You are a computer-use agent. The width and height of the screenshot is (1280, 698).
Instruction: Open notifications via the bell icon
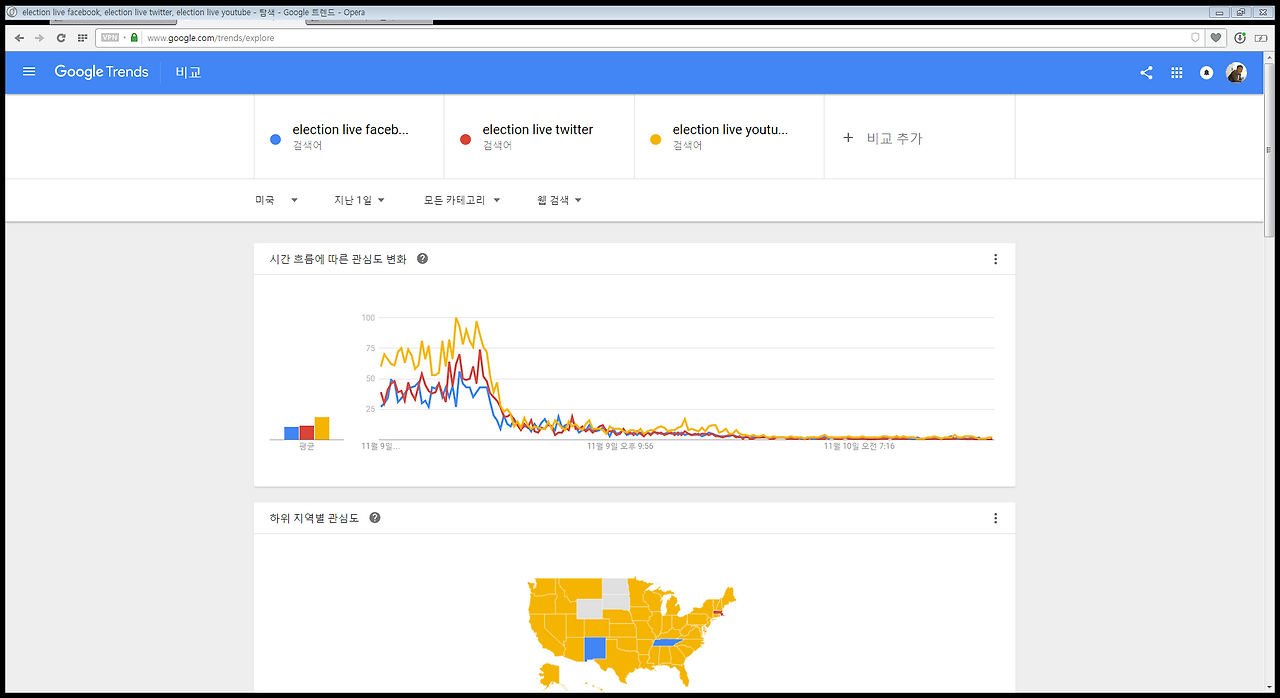1206,71
